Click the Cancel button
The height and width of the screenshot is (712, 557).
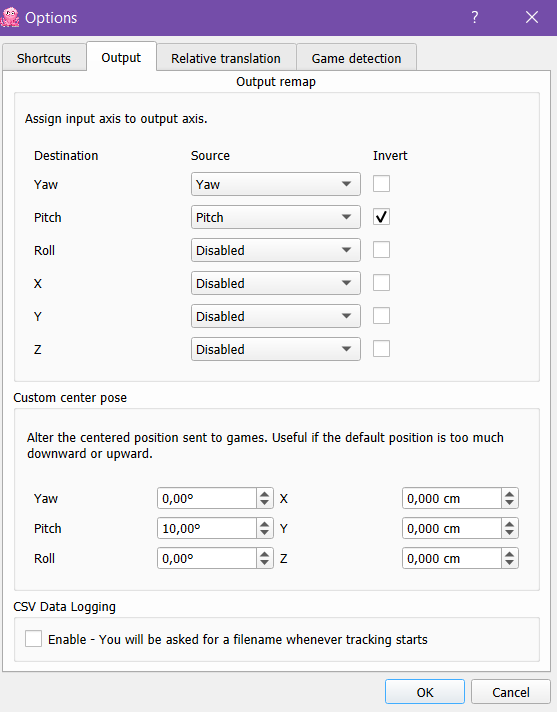511,692
